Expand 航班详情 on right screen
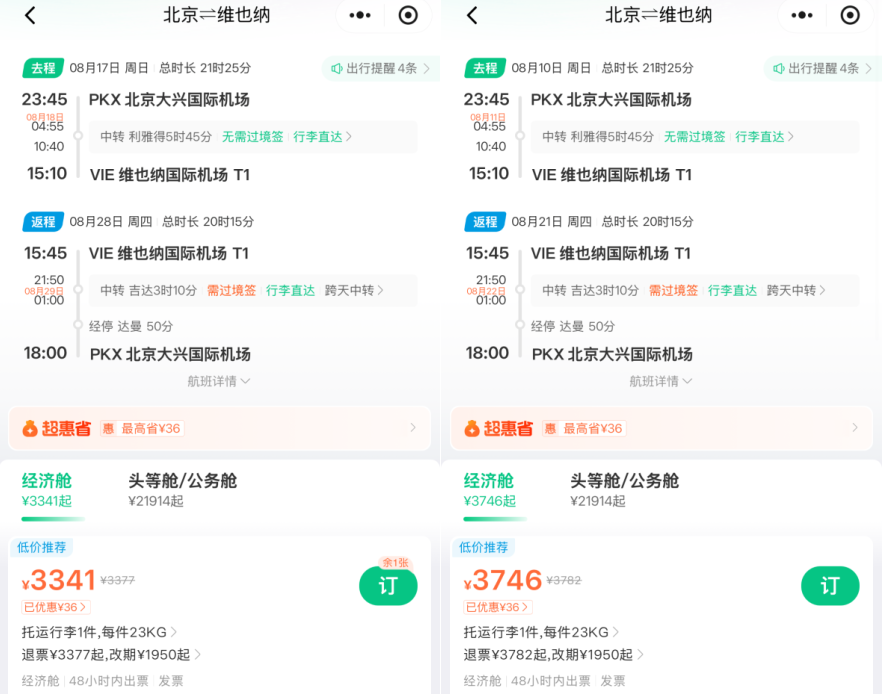882x694 pixels. 660,381
